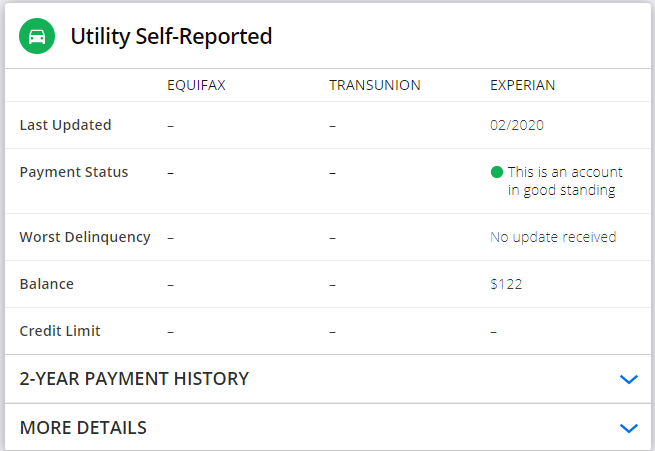Select the Last Updated row label
The image size is (655, 451).
coord(66,125)
